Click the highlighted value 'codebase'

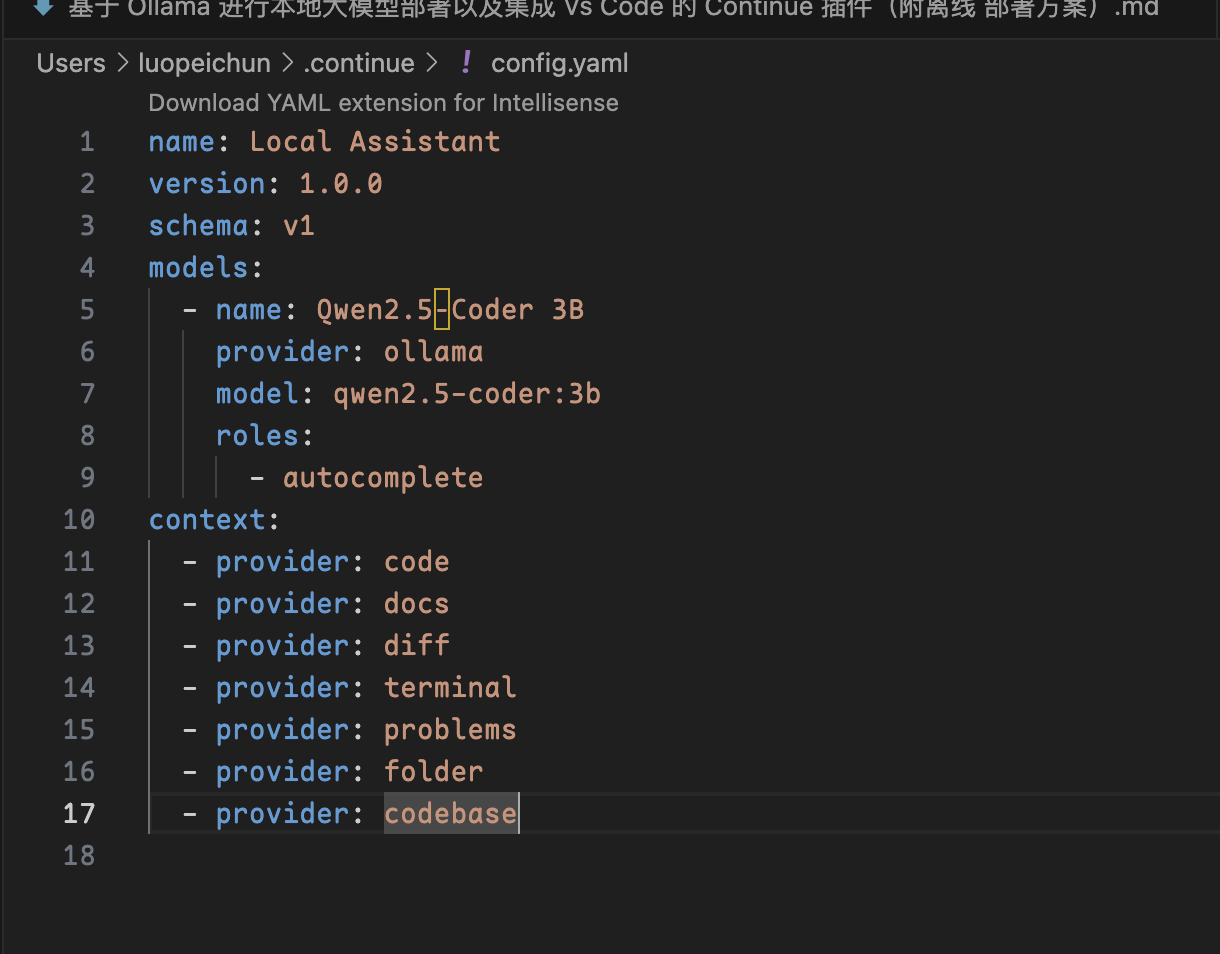[450, 814]
